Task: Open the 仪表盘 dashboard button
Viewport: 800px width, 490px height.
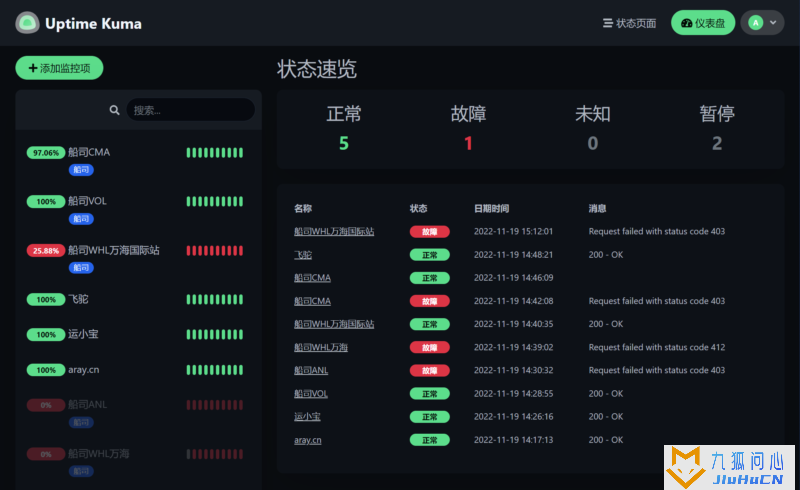Action: pos(703,23)
